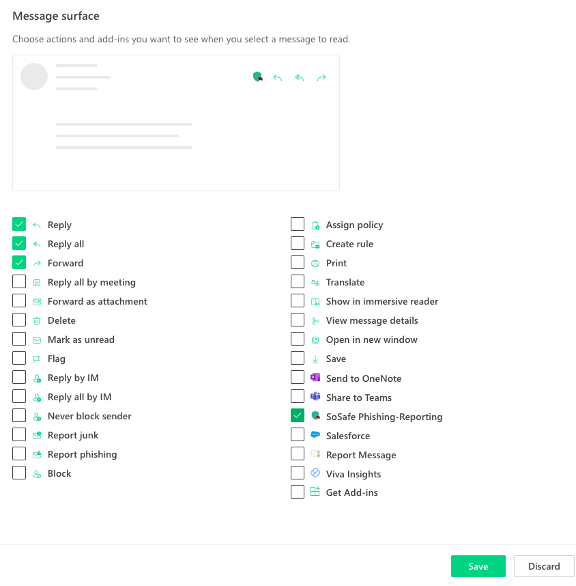Disable the SoSafe Phishing-Reporting checkbox
Screen dimensions: 576x586
pos(298,416)
